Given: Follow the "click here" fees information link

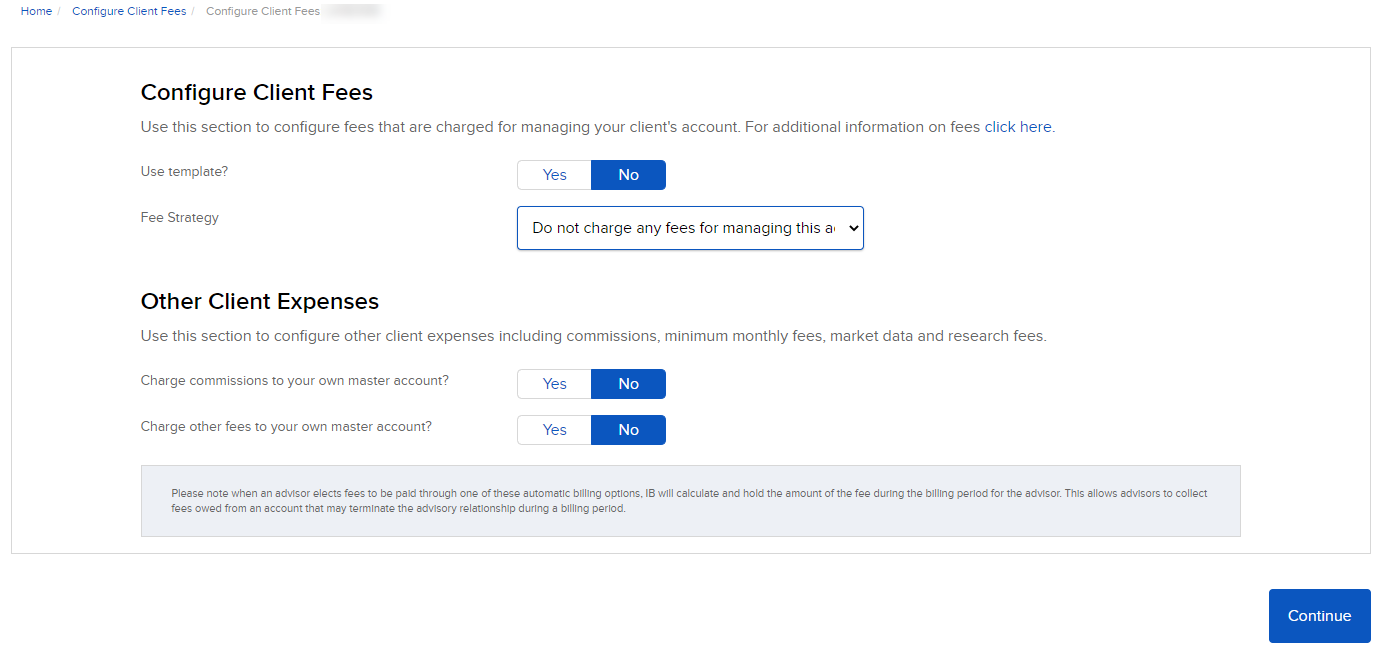Looking at the screenshot, I should (x=1017, y=126).
